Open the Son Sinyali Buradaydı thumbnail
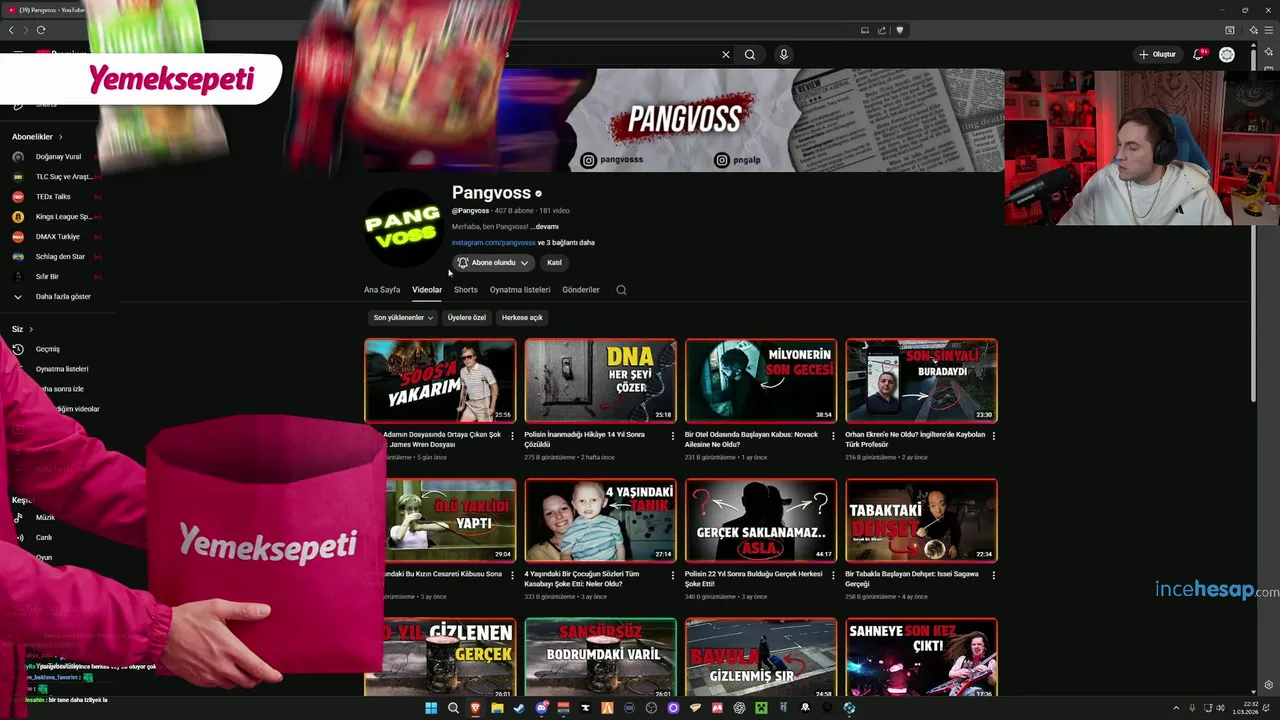 click(921, 381)
